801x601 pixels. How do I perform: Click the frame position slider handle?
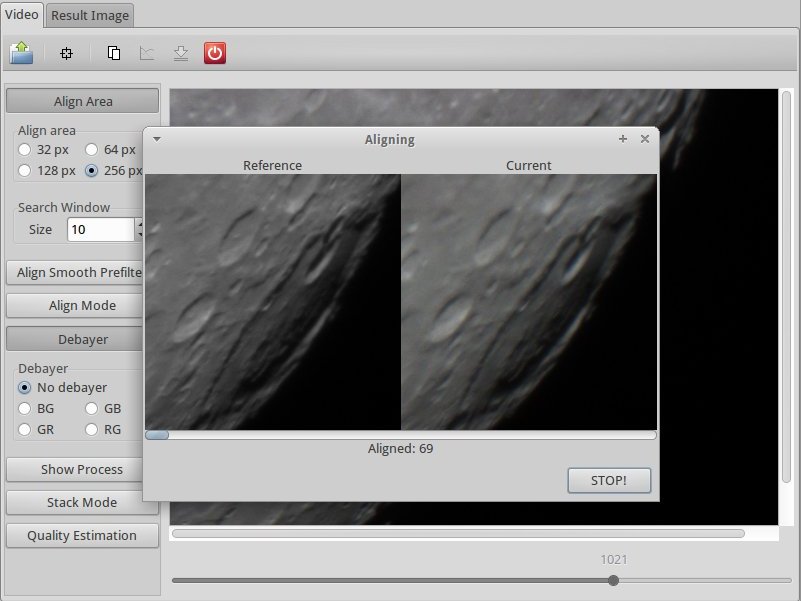pyautogui.click(x=614, y=580)
